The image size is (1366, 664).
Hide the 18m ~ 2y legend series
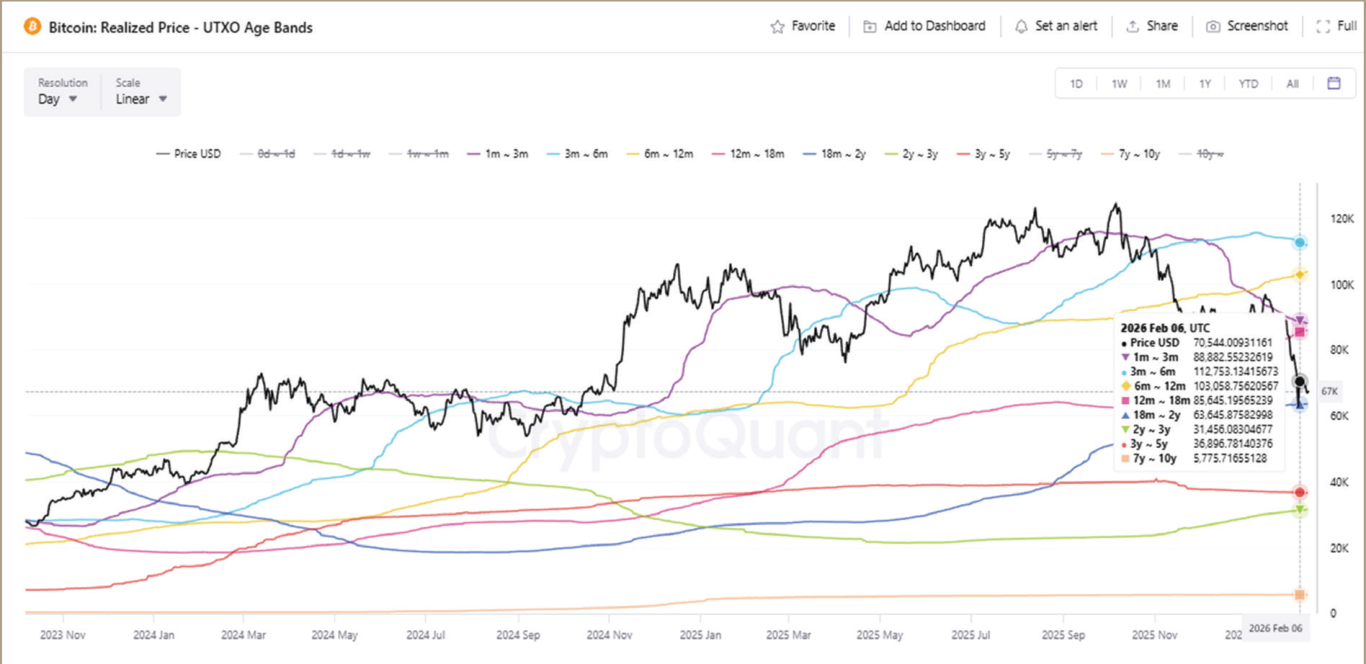click(837, 154)
